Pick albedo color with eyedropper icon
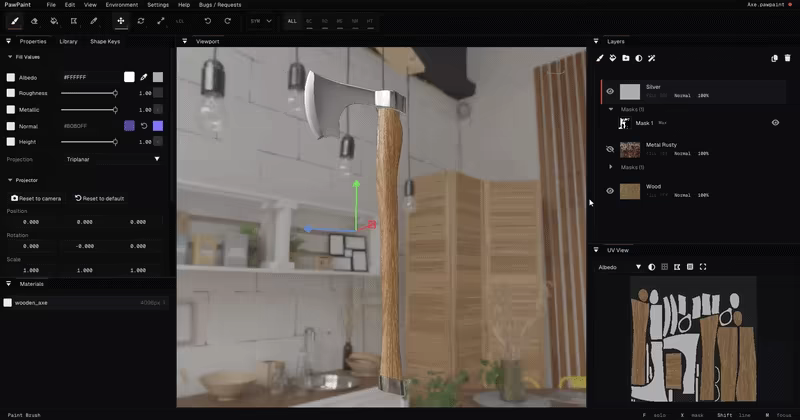Viewport: 800px width, 420px height. point(144,77)
